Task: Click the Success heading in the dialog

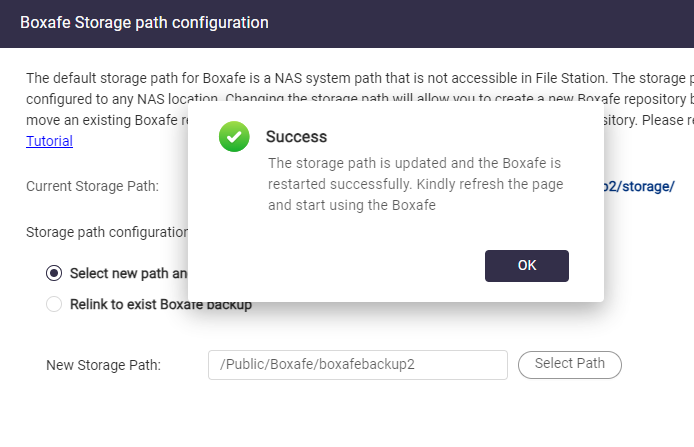Action: click(x=296, y=137)
